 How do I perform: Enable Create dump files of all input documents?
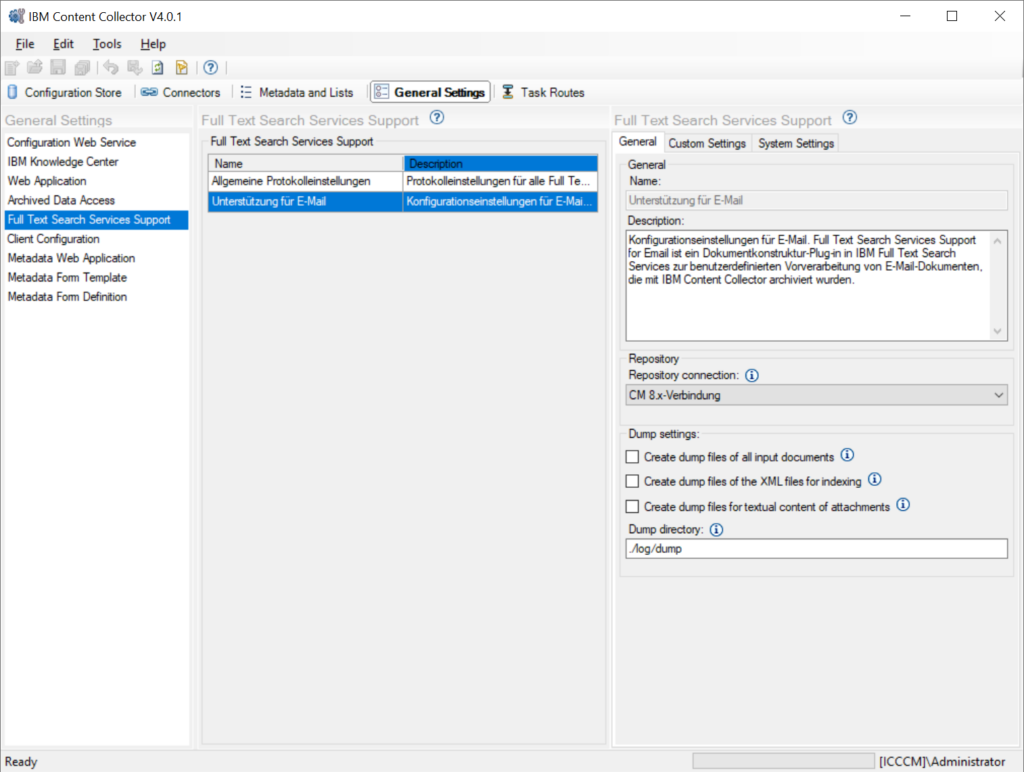tap(632, 457)
